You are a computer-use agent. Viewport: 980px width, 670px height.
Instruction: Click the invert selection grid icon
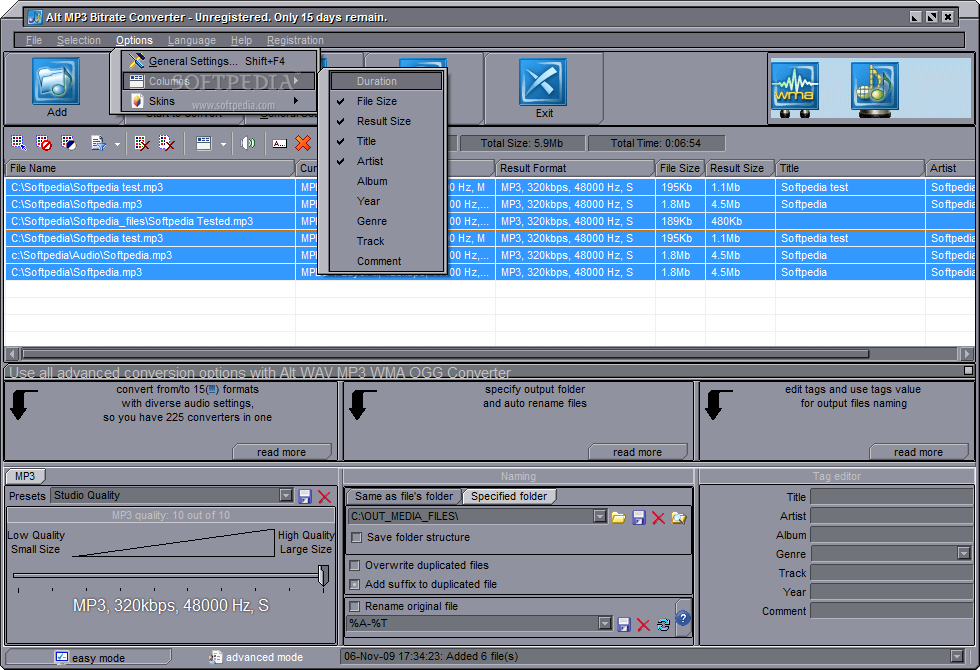pyautogui.click(x=69, y=143)
